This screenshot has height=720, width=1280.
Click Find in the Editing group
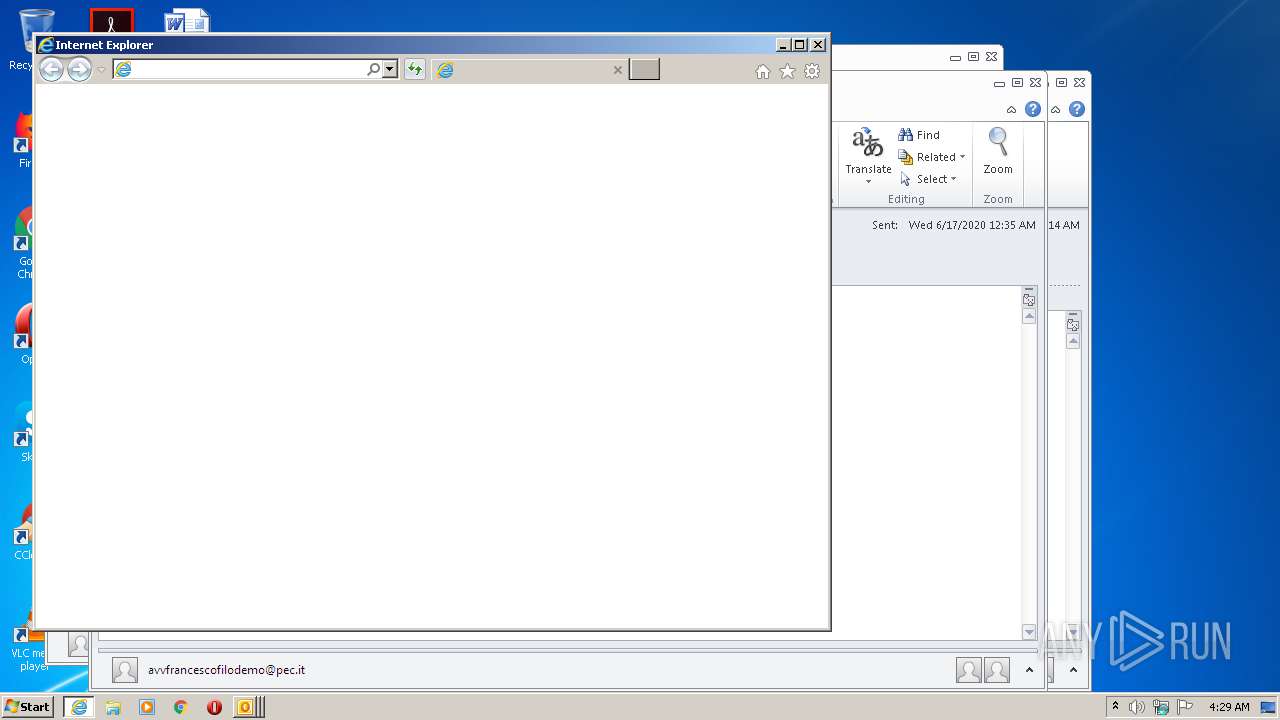pyautogui.click(x=919, y=135)
